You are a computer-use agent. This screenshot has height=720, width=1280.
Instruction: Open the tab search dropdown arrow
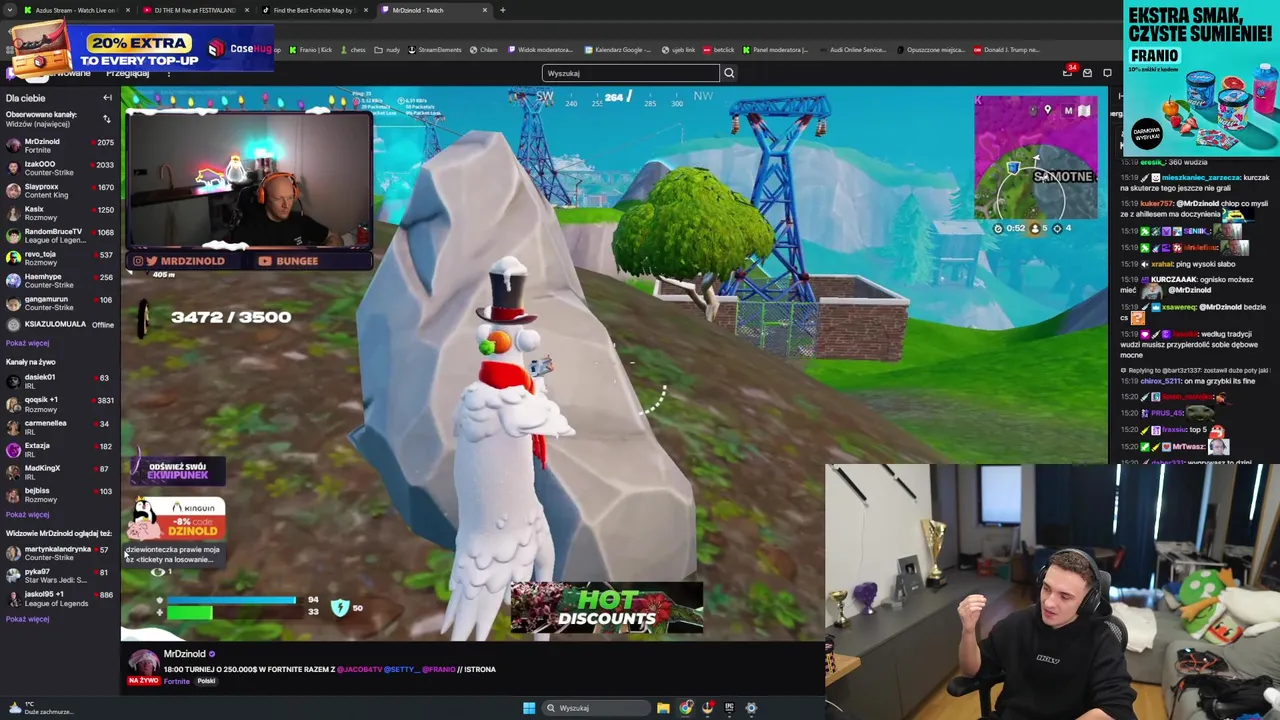10,10
